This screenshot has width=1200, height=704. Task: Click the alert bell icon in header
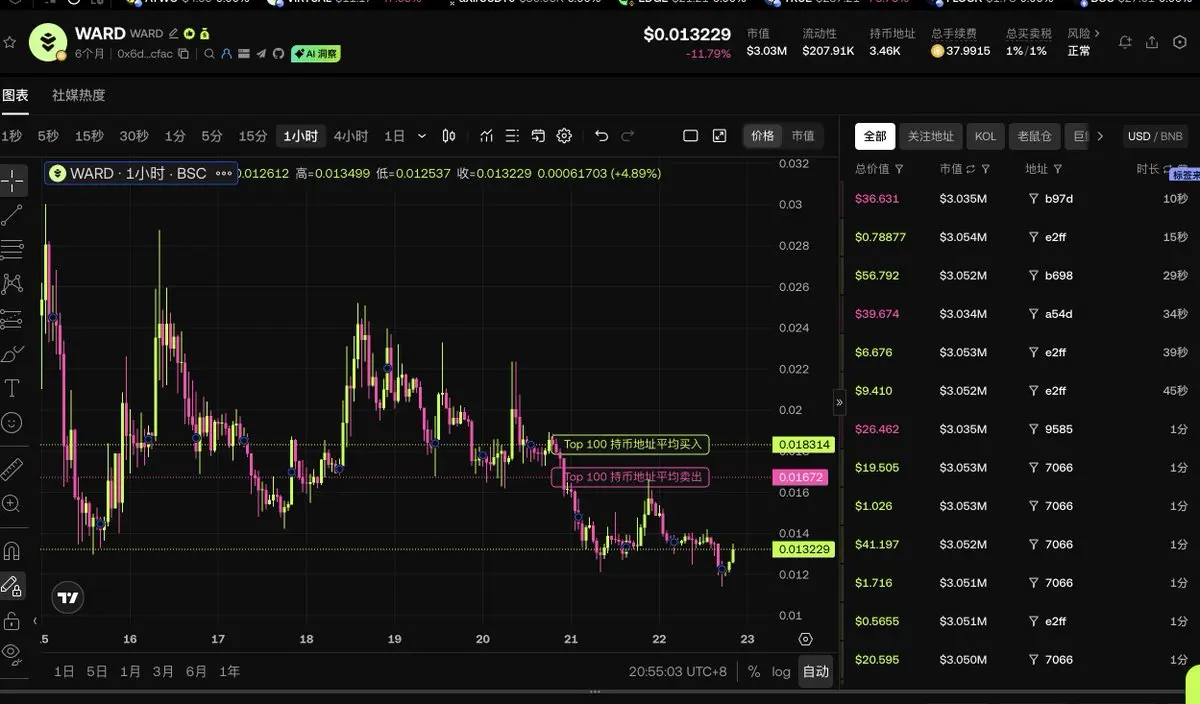point(1125,42)
